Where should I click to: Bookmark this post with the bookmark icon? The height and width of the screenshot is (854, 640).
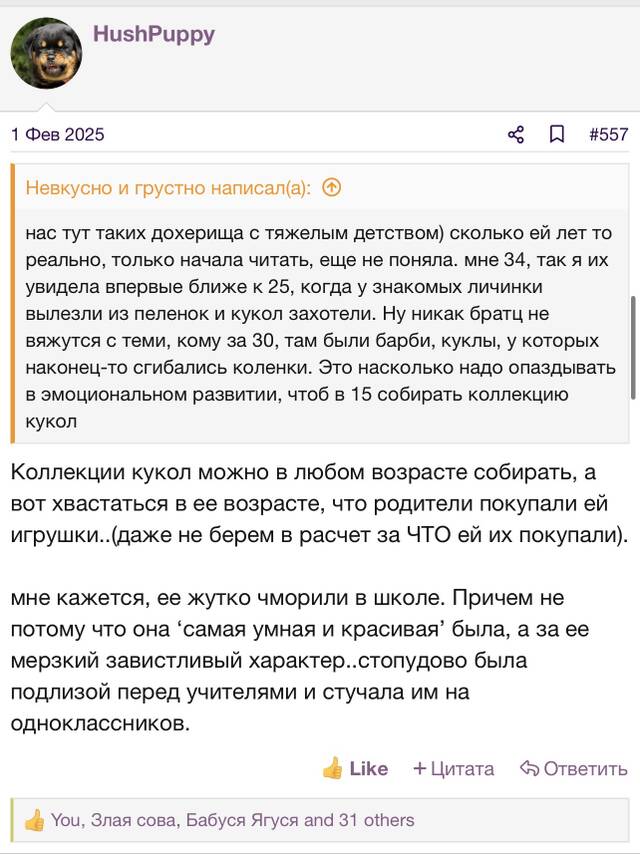556,135
